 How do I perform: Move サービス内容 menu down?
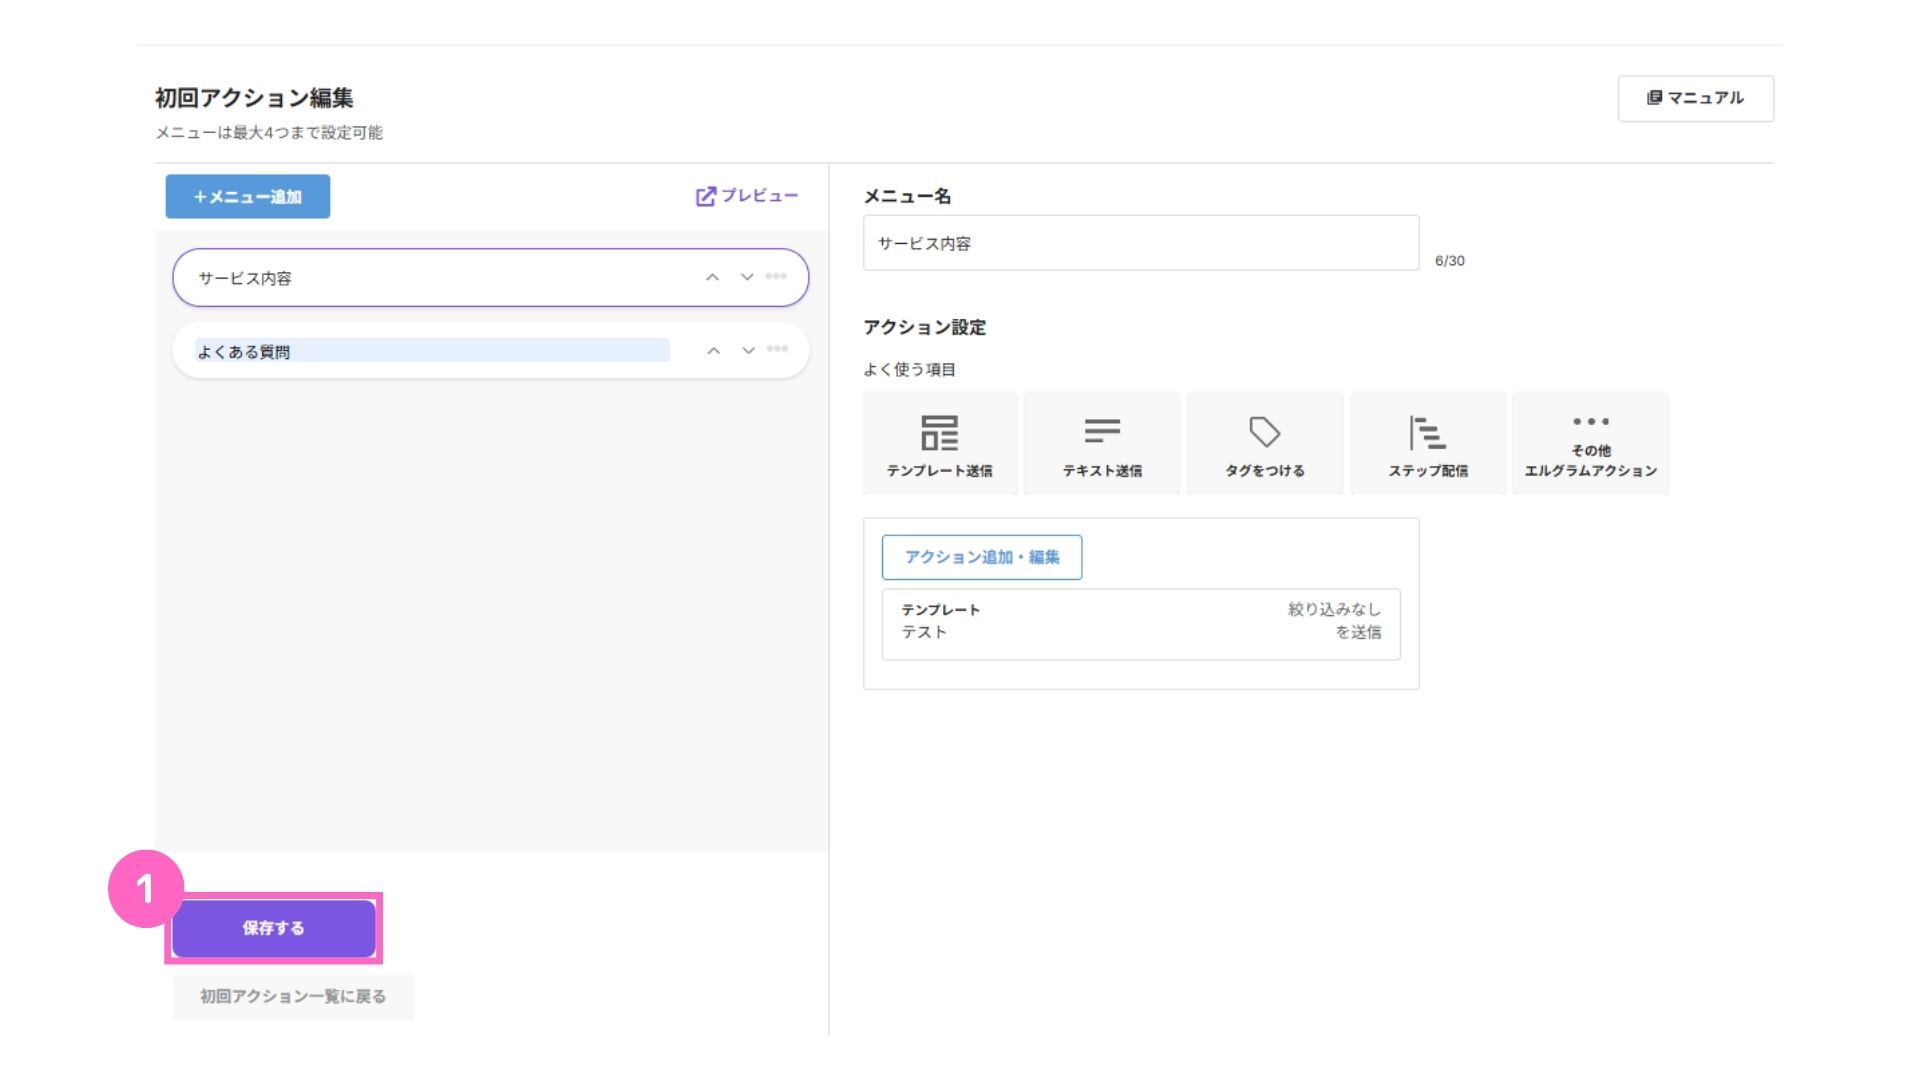pyautogui.click(x=747, y=277)
